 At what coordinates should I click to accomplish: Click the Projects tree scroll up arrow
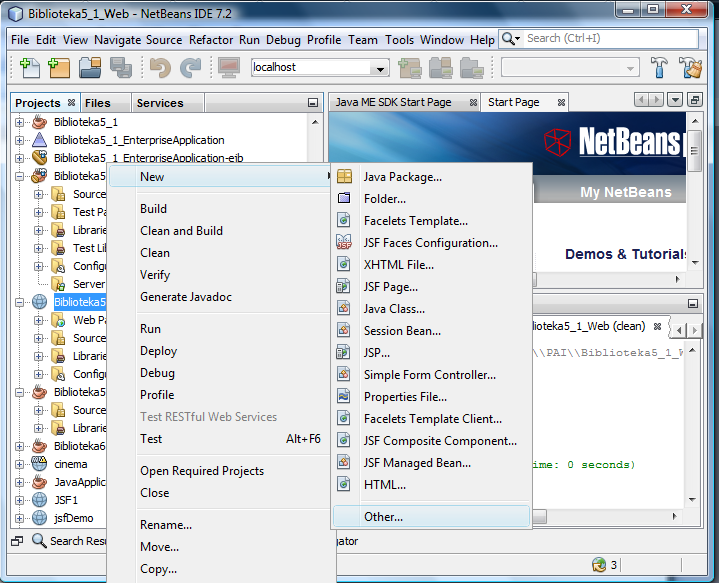(315, 122)
